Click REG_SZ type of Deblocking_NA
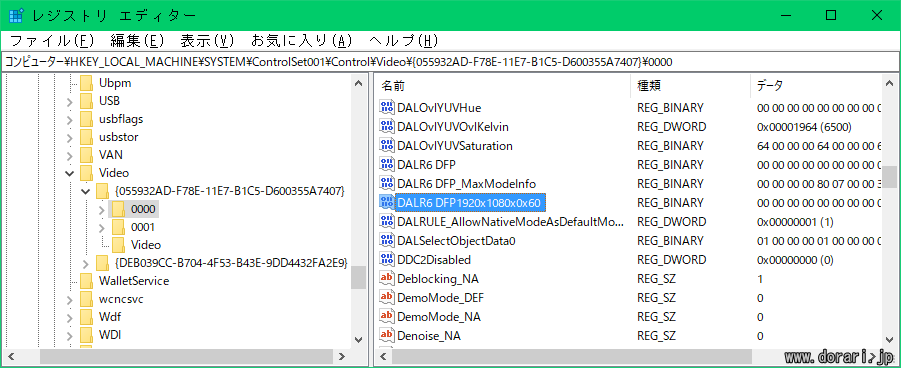 657,278
